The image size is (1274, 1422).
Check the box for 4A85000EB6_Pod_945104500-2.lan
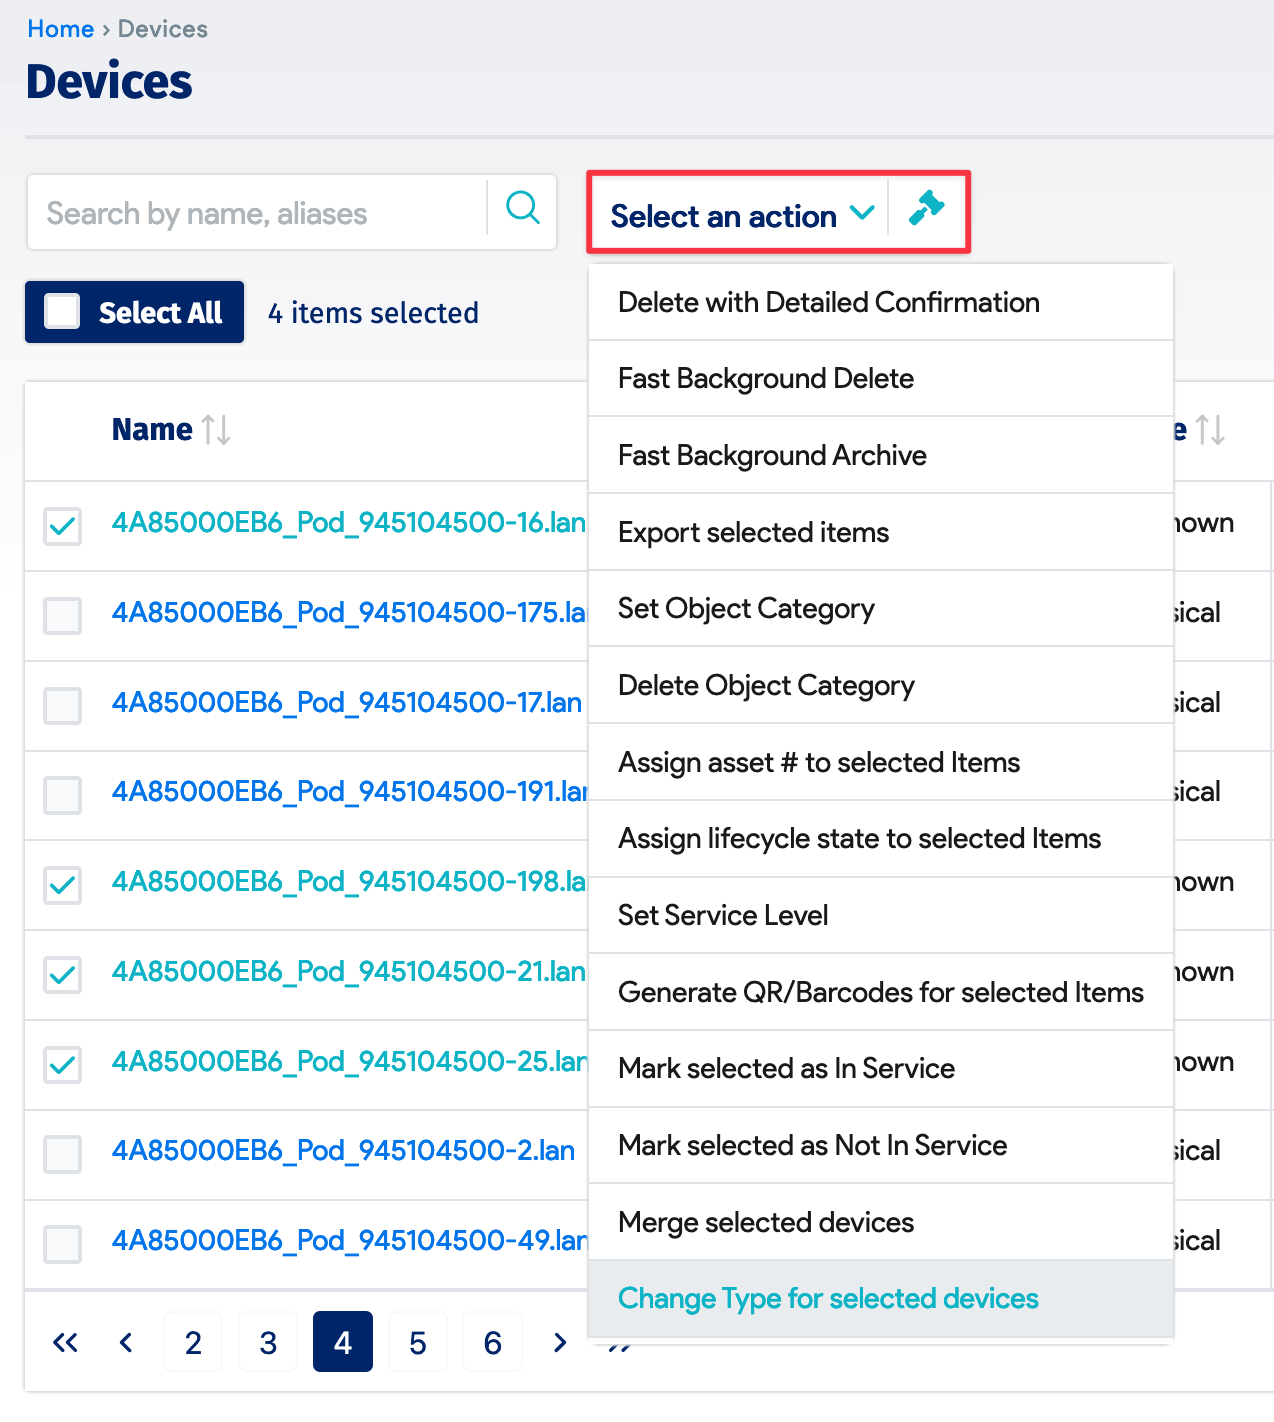click(x=62, y=1154)
